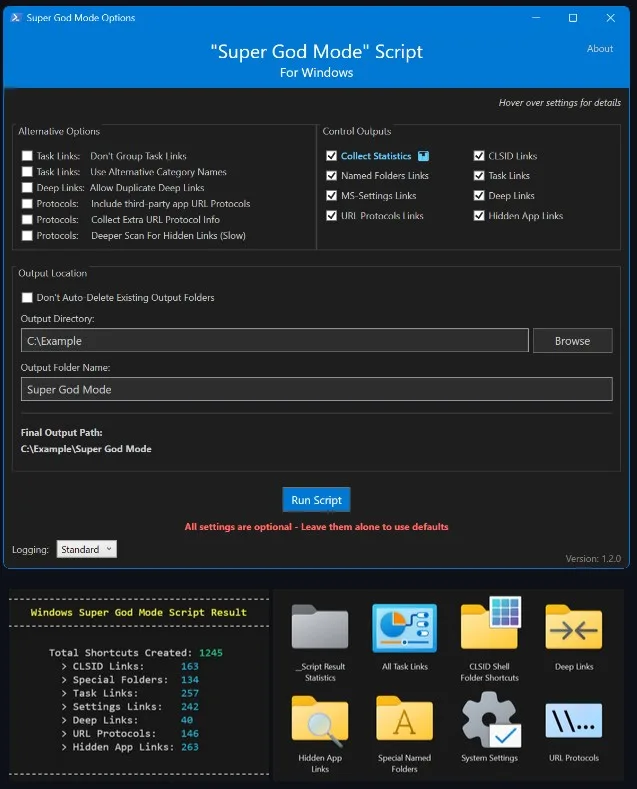This screenshot has width=637, height=789.
Task: Click the Run Script button
Action: [316, 500]
